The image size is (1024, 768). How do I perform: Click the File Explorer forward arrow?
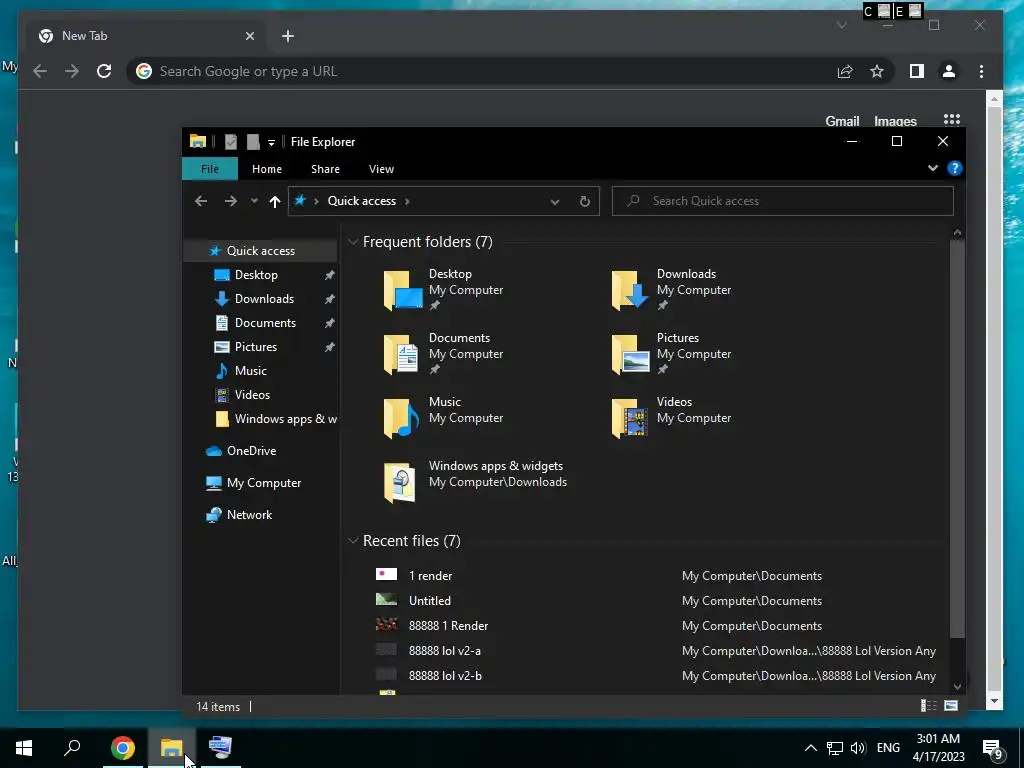coord(231,201)
